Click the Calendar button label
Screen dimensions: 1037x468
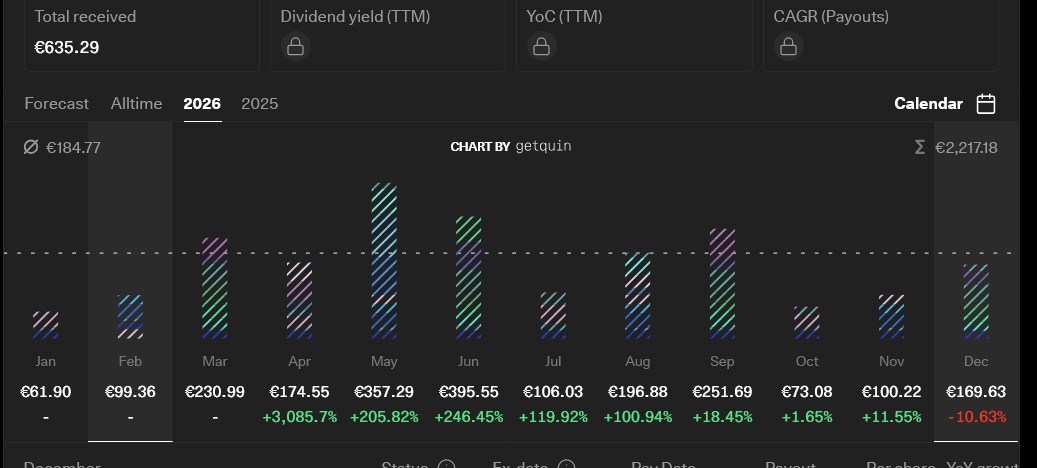coord(928,104)
